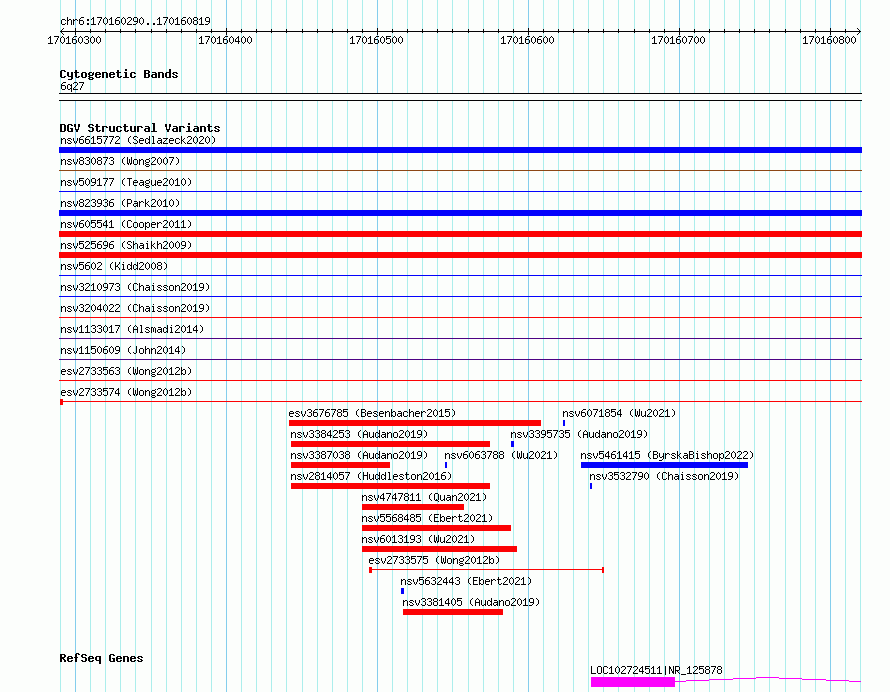
Task: Select the nsv3204022 (Chaisson2019) label
Action: pos(135,308)
